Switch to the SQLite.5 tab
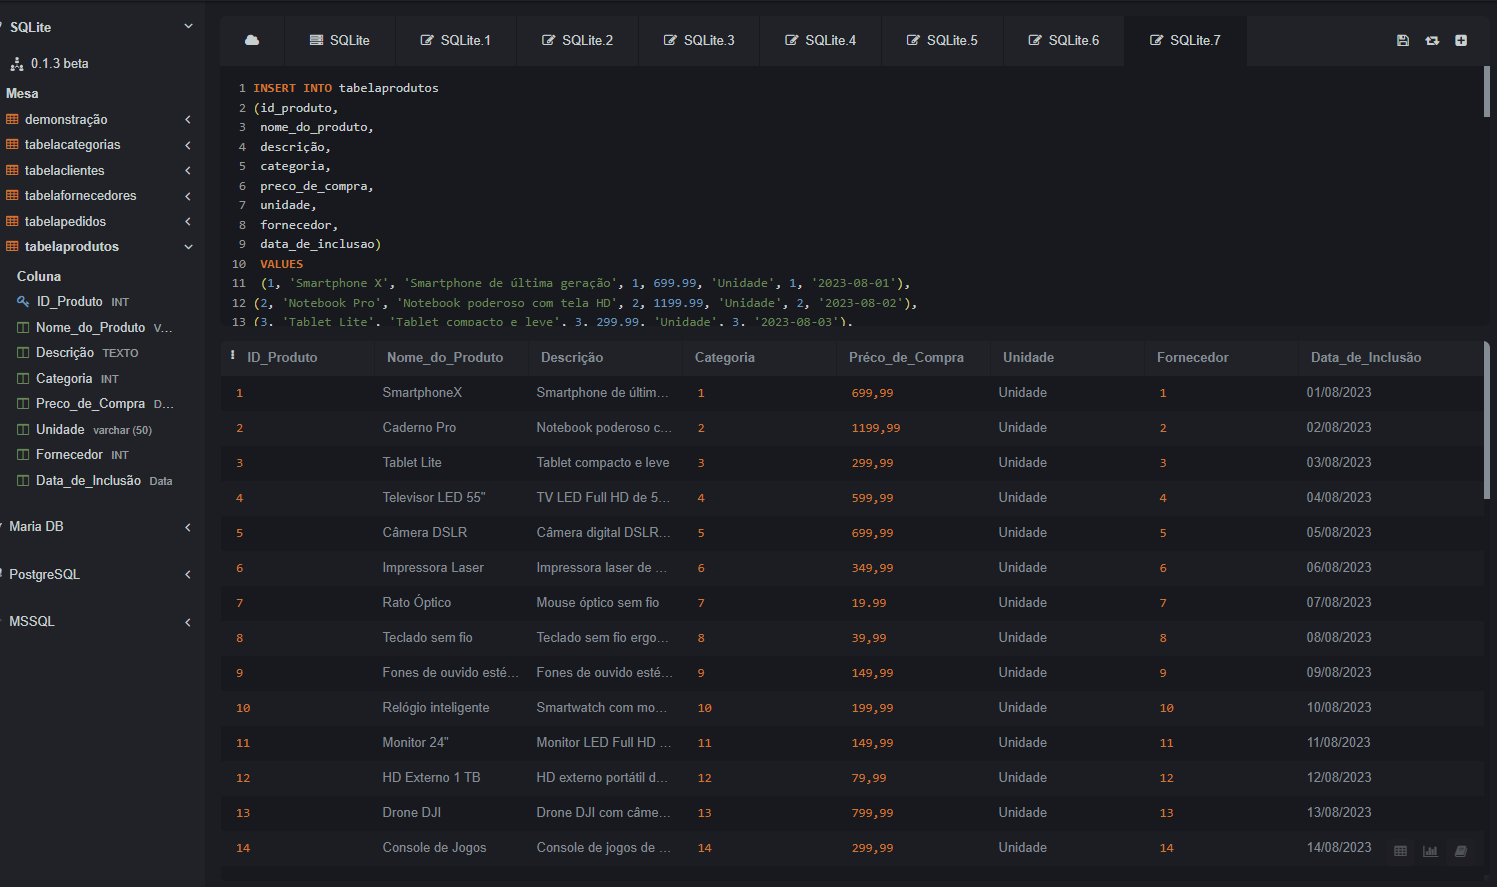Viewport: 1497px width, 887px height. (x=942, y=40)
